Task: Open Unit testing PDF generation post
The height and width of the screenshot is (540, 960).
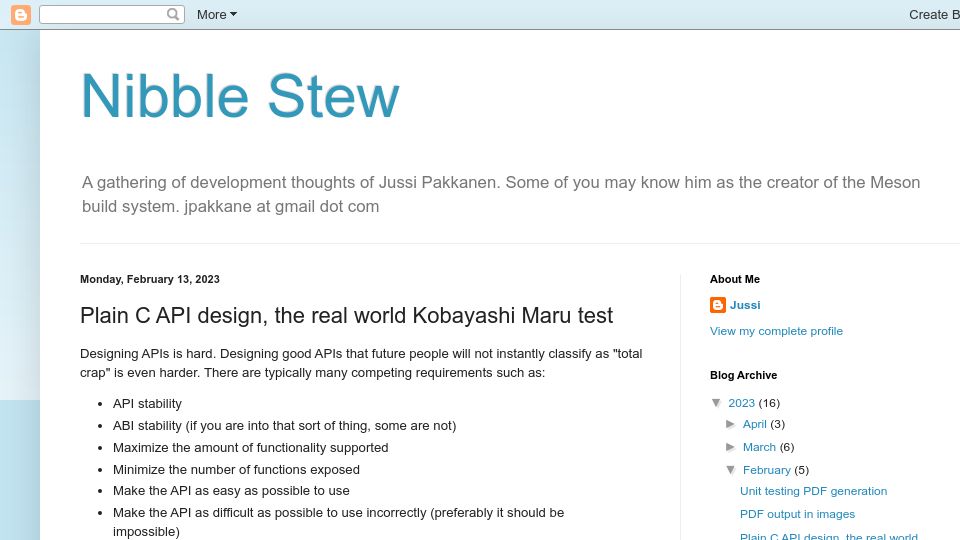Action: [x=814, y=491]
